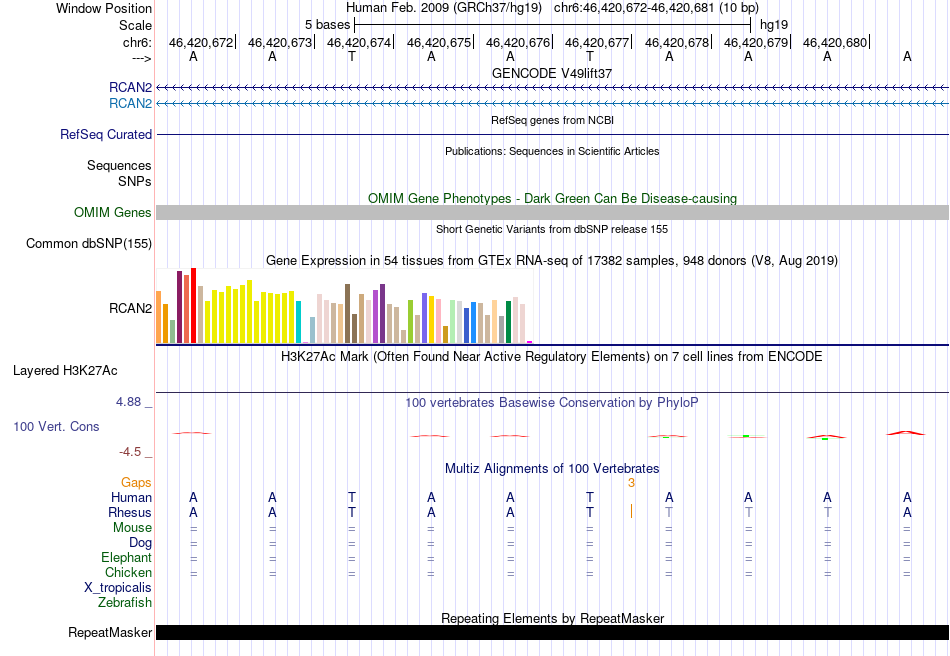Click the orange Gaps label
Screen dimensions: 950x656
(136, 482)
